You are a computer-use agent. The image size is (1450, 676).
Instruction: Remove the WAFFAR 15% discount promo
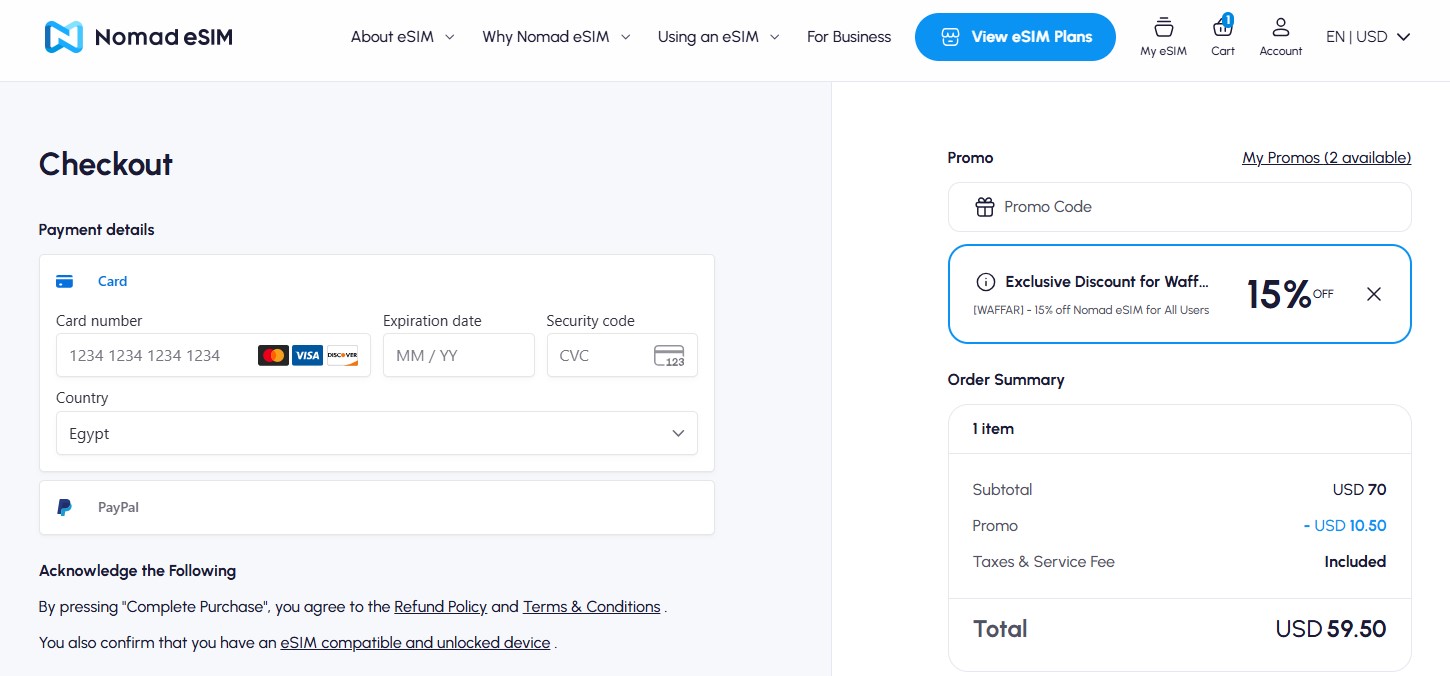click(x=1374, y=294)
